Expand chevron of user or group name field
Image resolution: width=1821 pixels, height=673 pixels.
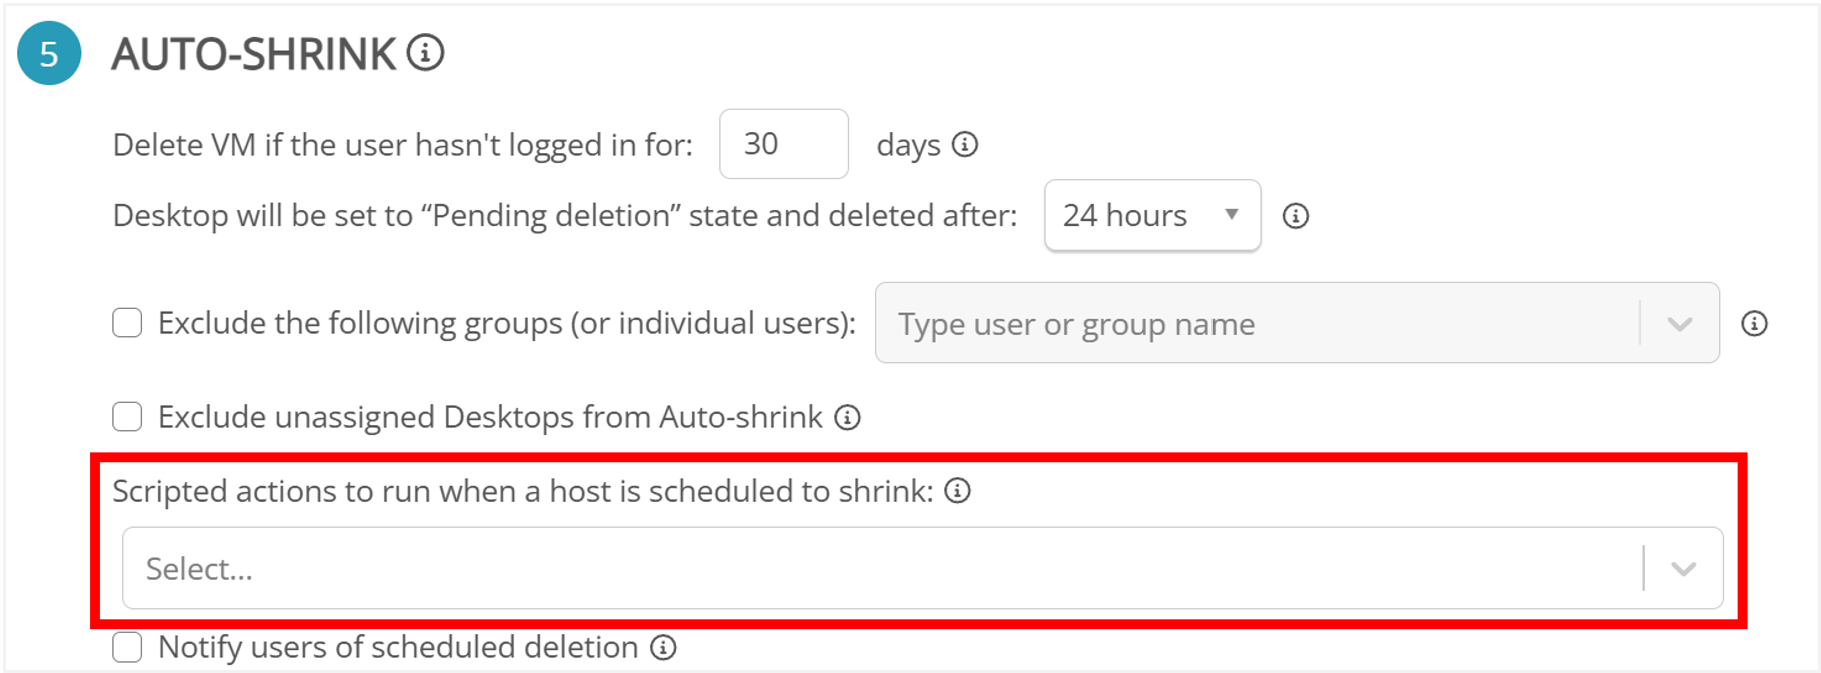pos(1680,324)
